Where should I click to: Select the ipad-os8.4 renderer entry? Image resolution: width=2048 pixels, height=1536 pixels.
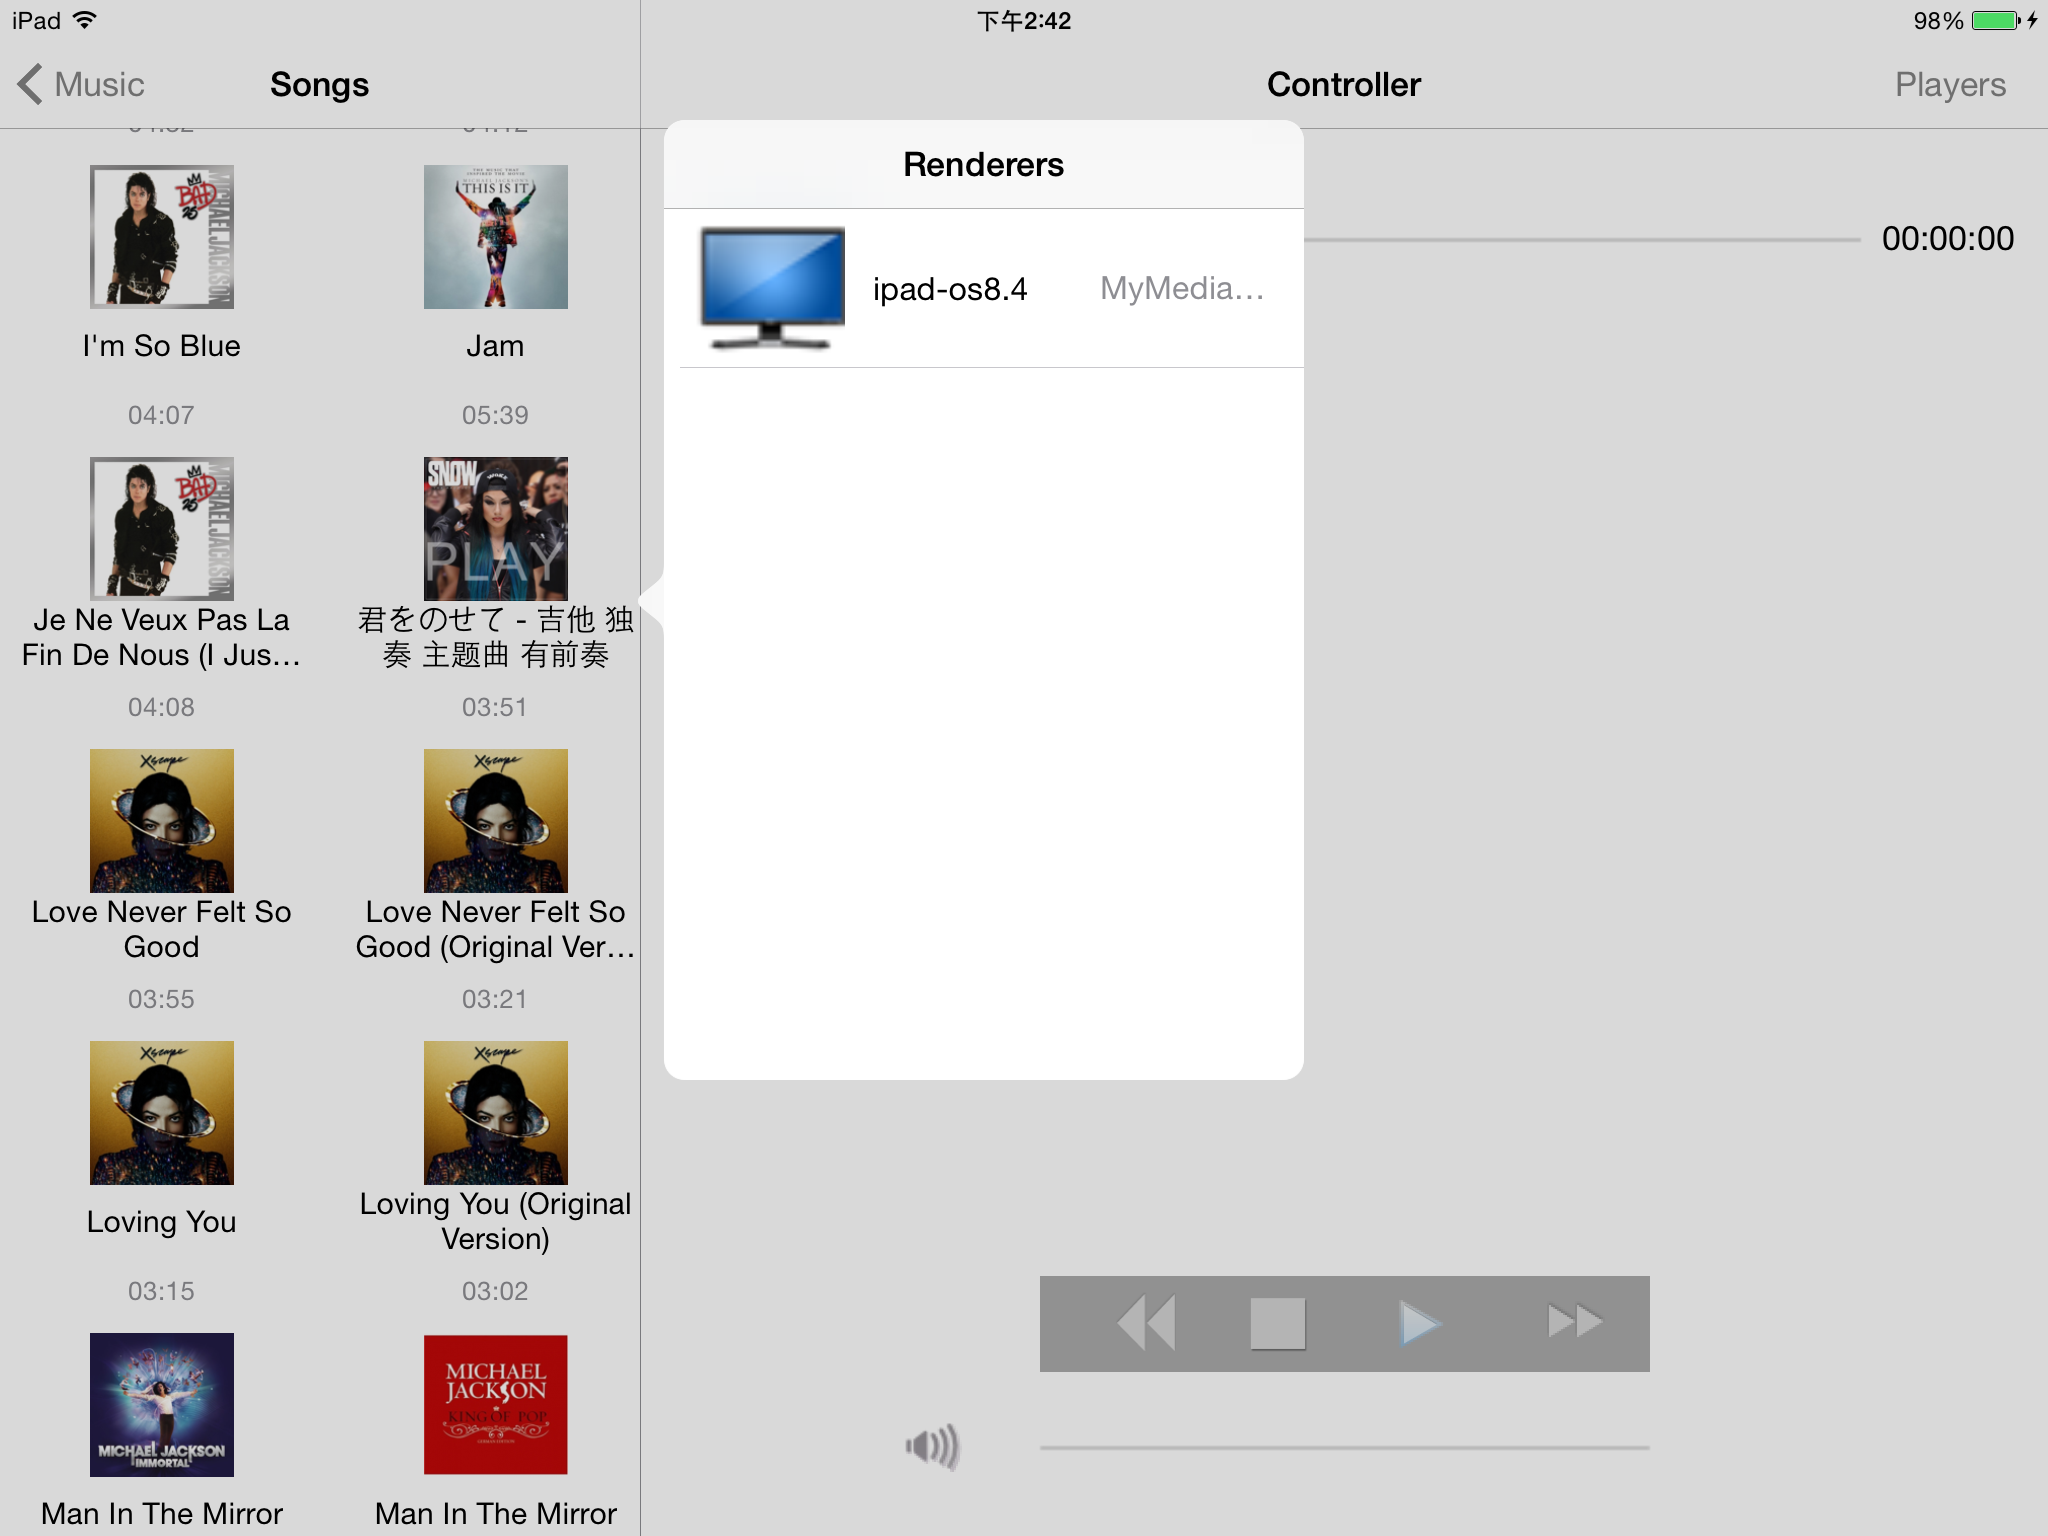[x=949, y=289]
